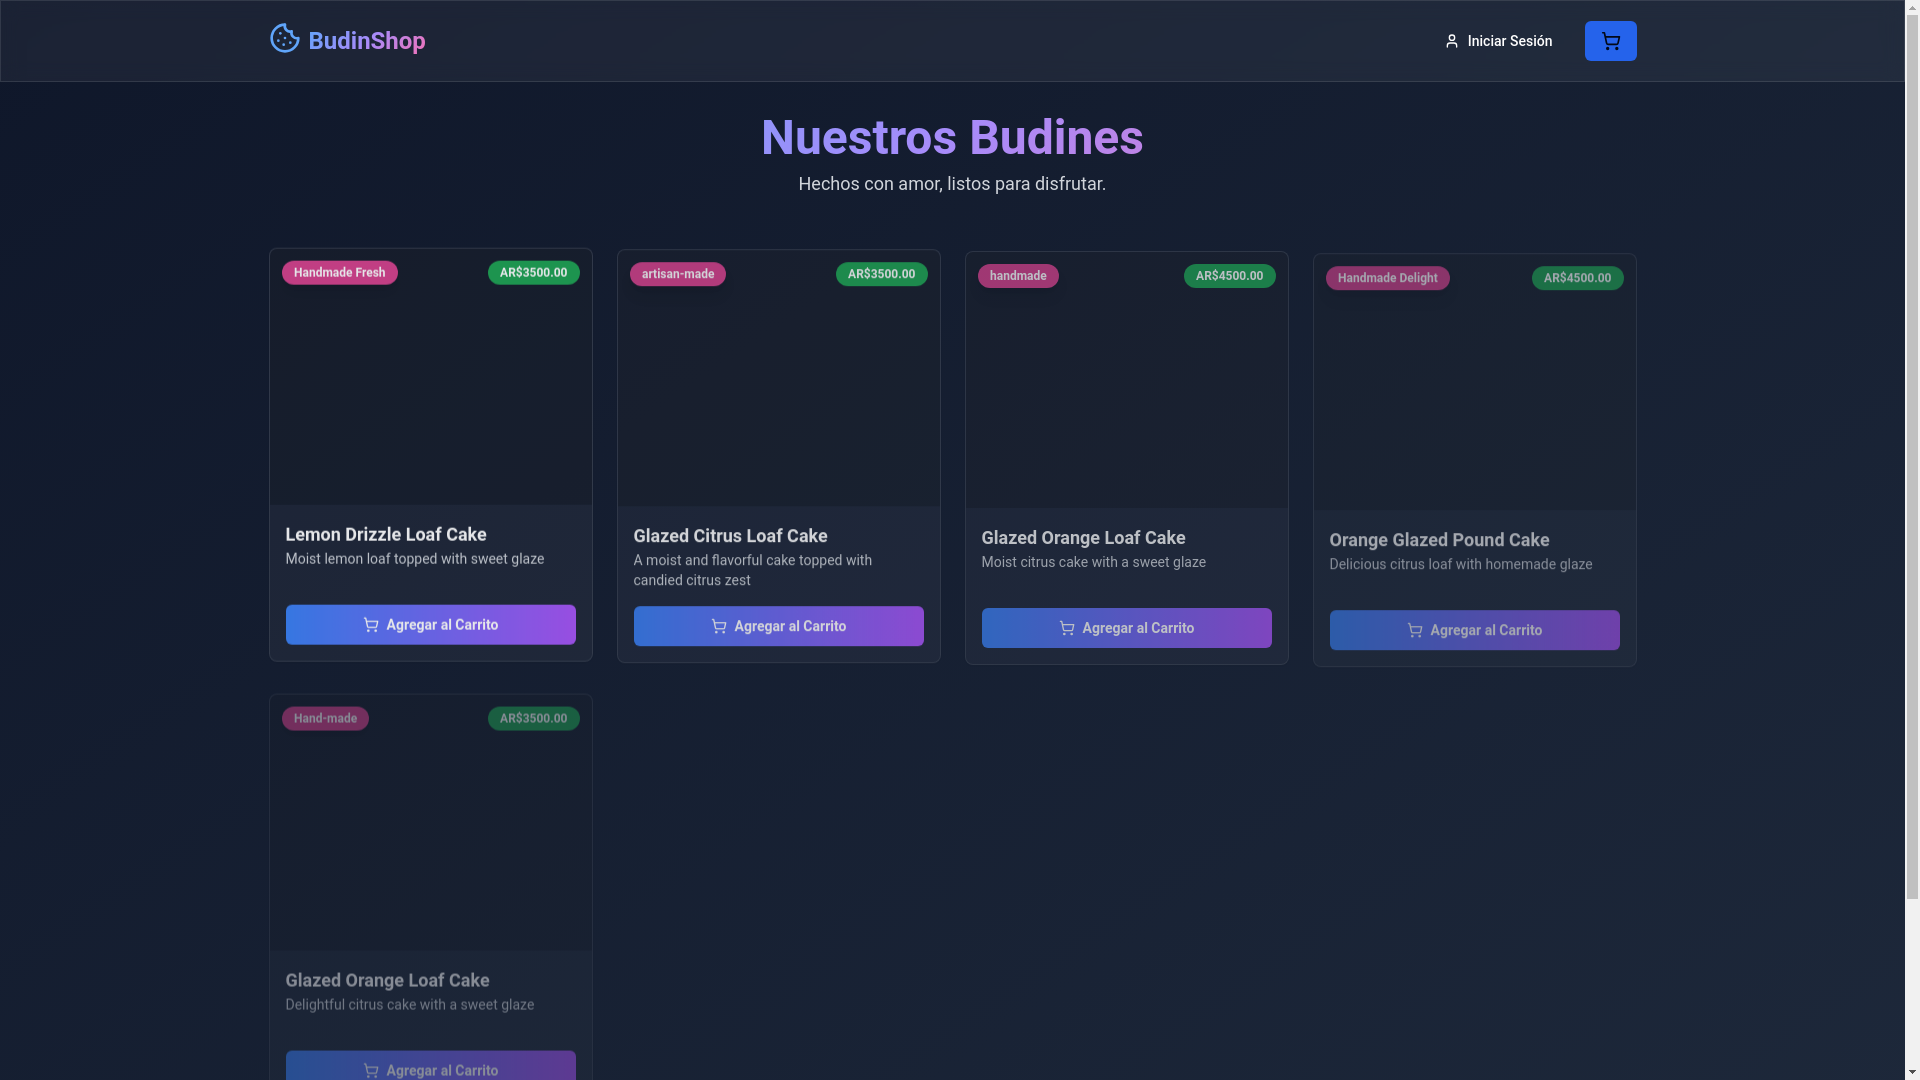The height and width of the screenshot is (1080, 1920).
Task: Click the Glazed Citrus Loaf Cake title
Action: [730, 537]
